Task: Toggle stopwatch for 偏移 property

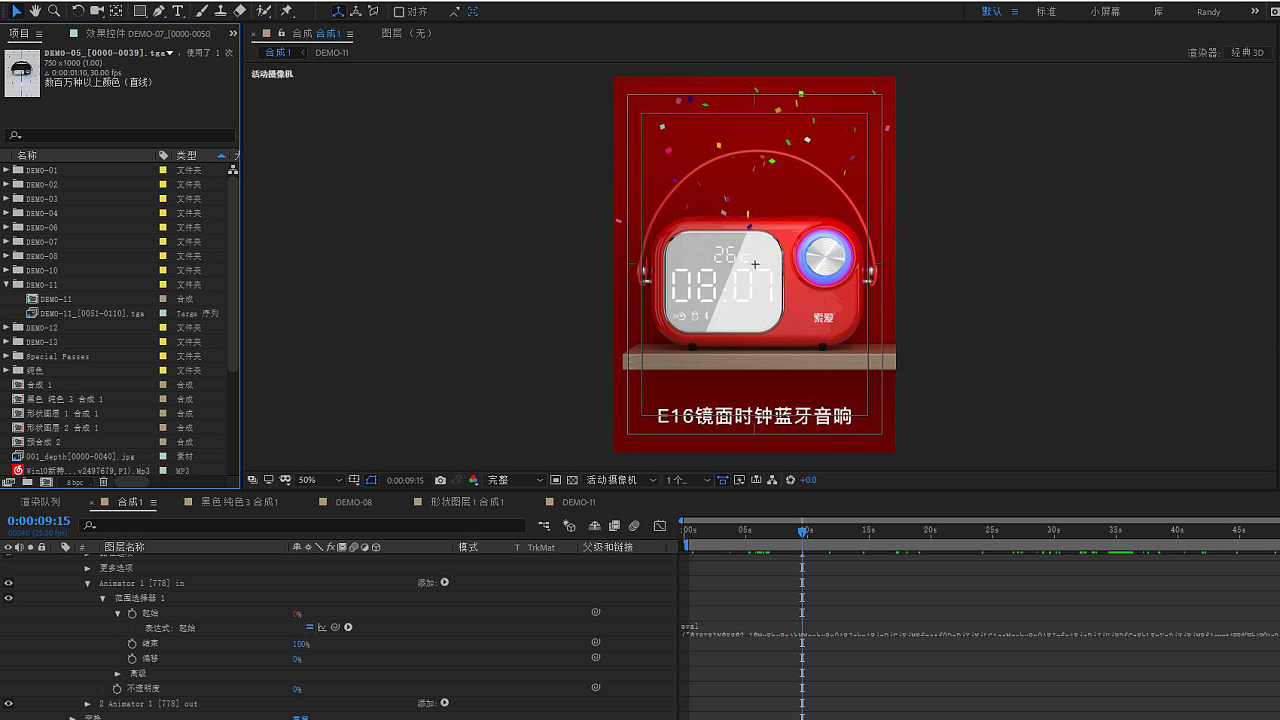Action: point(131,658)
